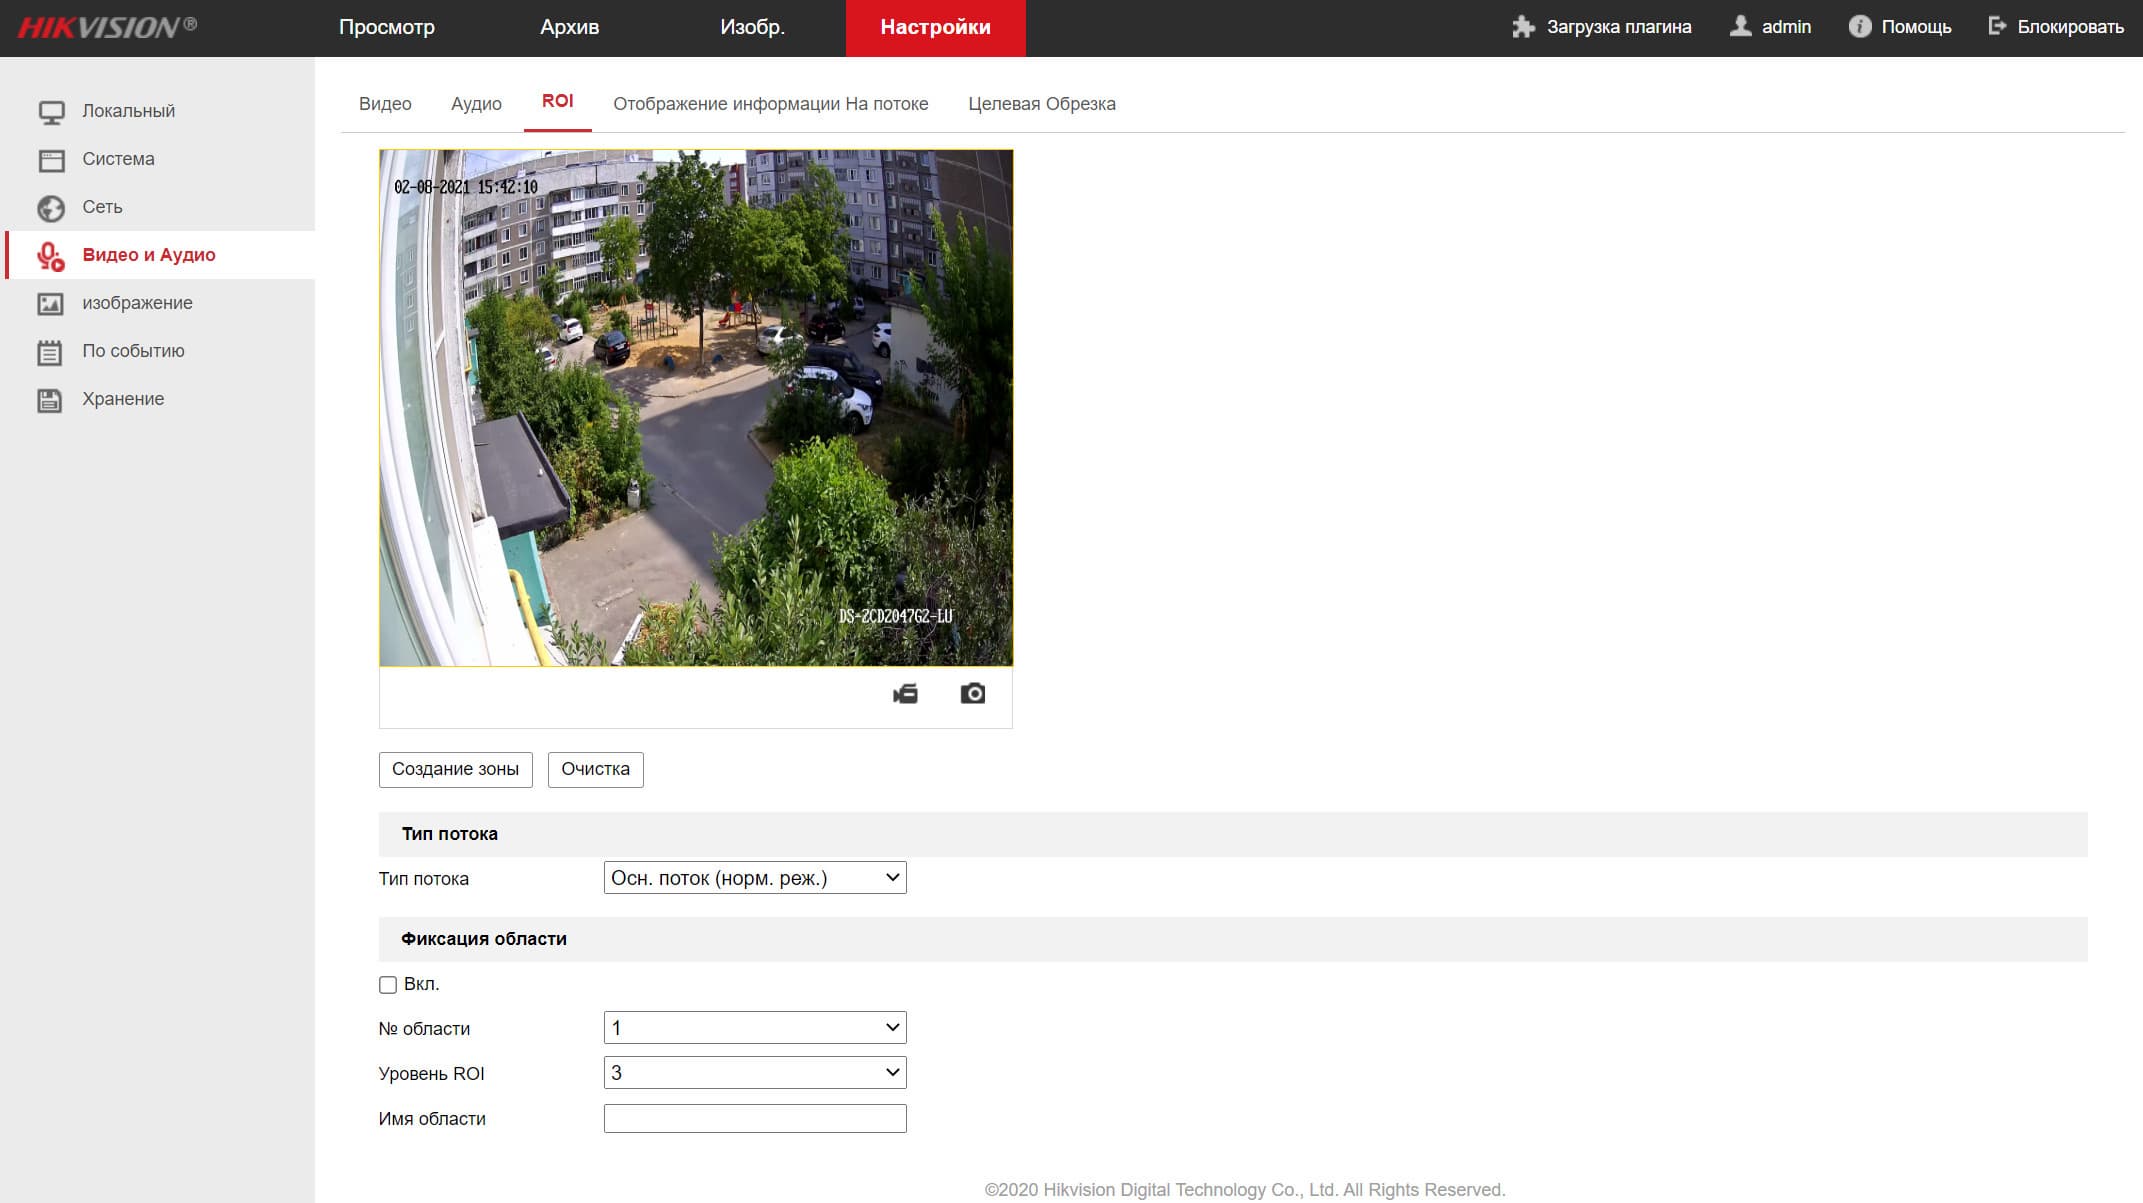The image size is (2143, 1203).
Task: Click the Имя области name input field
Action: (x=755, y=1118)
